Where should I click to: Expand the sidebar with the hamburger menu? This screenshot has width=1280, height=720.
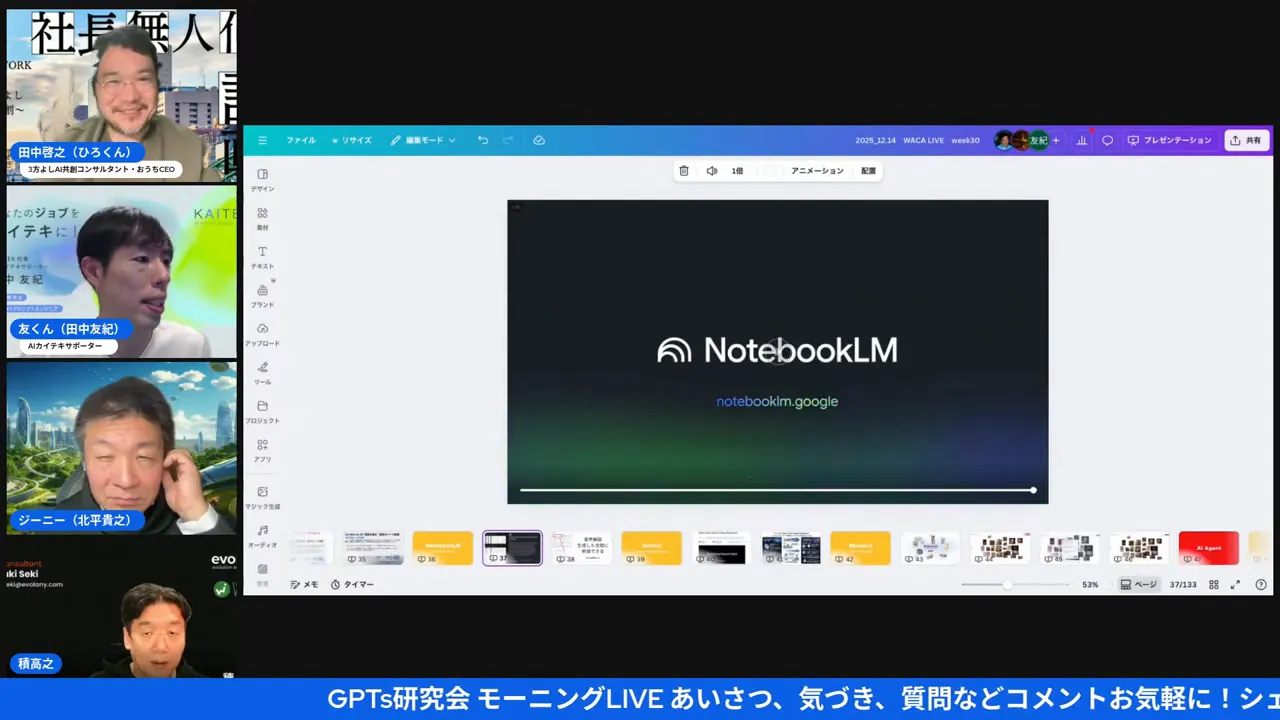[x=262, y=140]
